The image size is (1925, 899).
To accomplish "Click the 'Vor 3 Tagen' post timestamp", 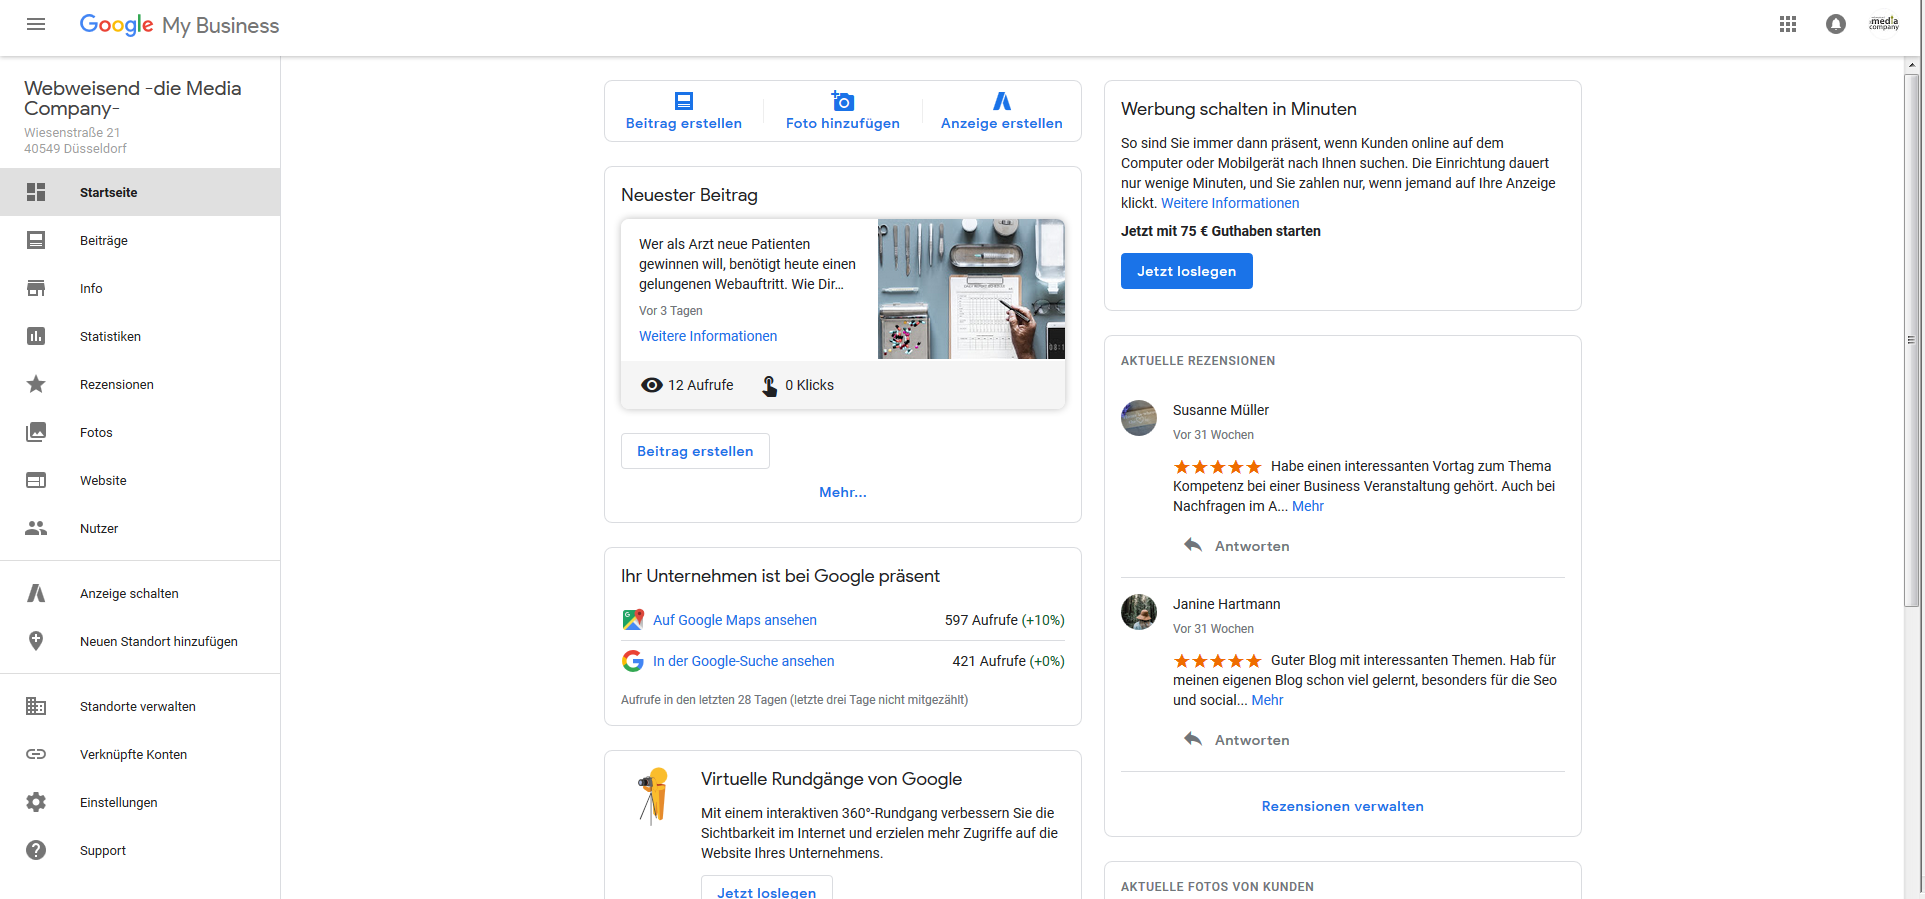I will [671, 311].
